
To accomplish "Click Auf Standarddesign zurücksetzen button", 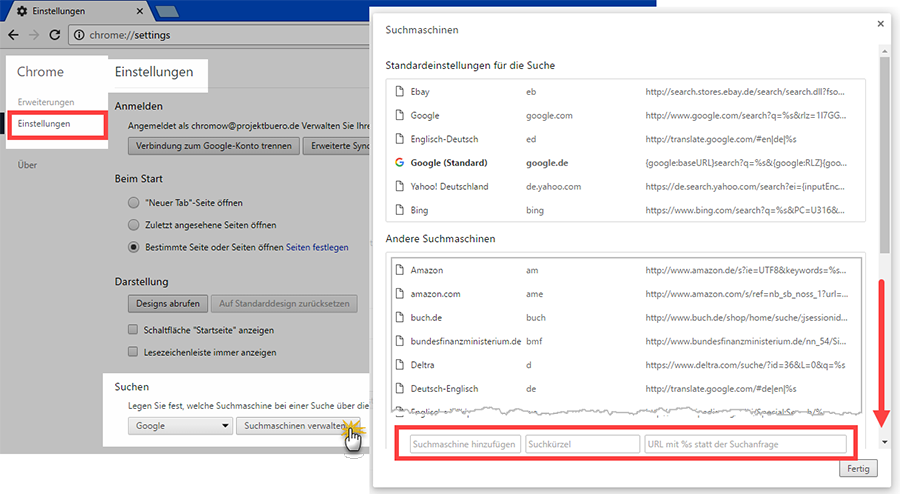I will point(284,304).
